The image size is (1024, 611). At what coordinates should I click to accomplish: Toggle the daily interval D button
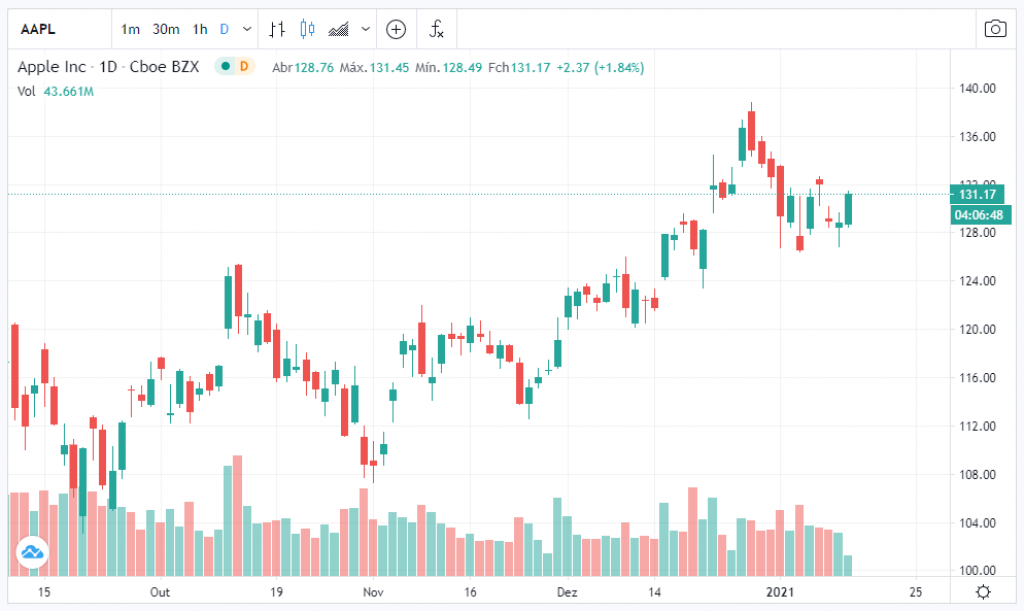click(x=226, y=29)
